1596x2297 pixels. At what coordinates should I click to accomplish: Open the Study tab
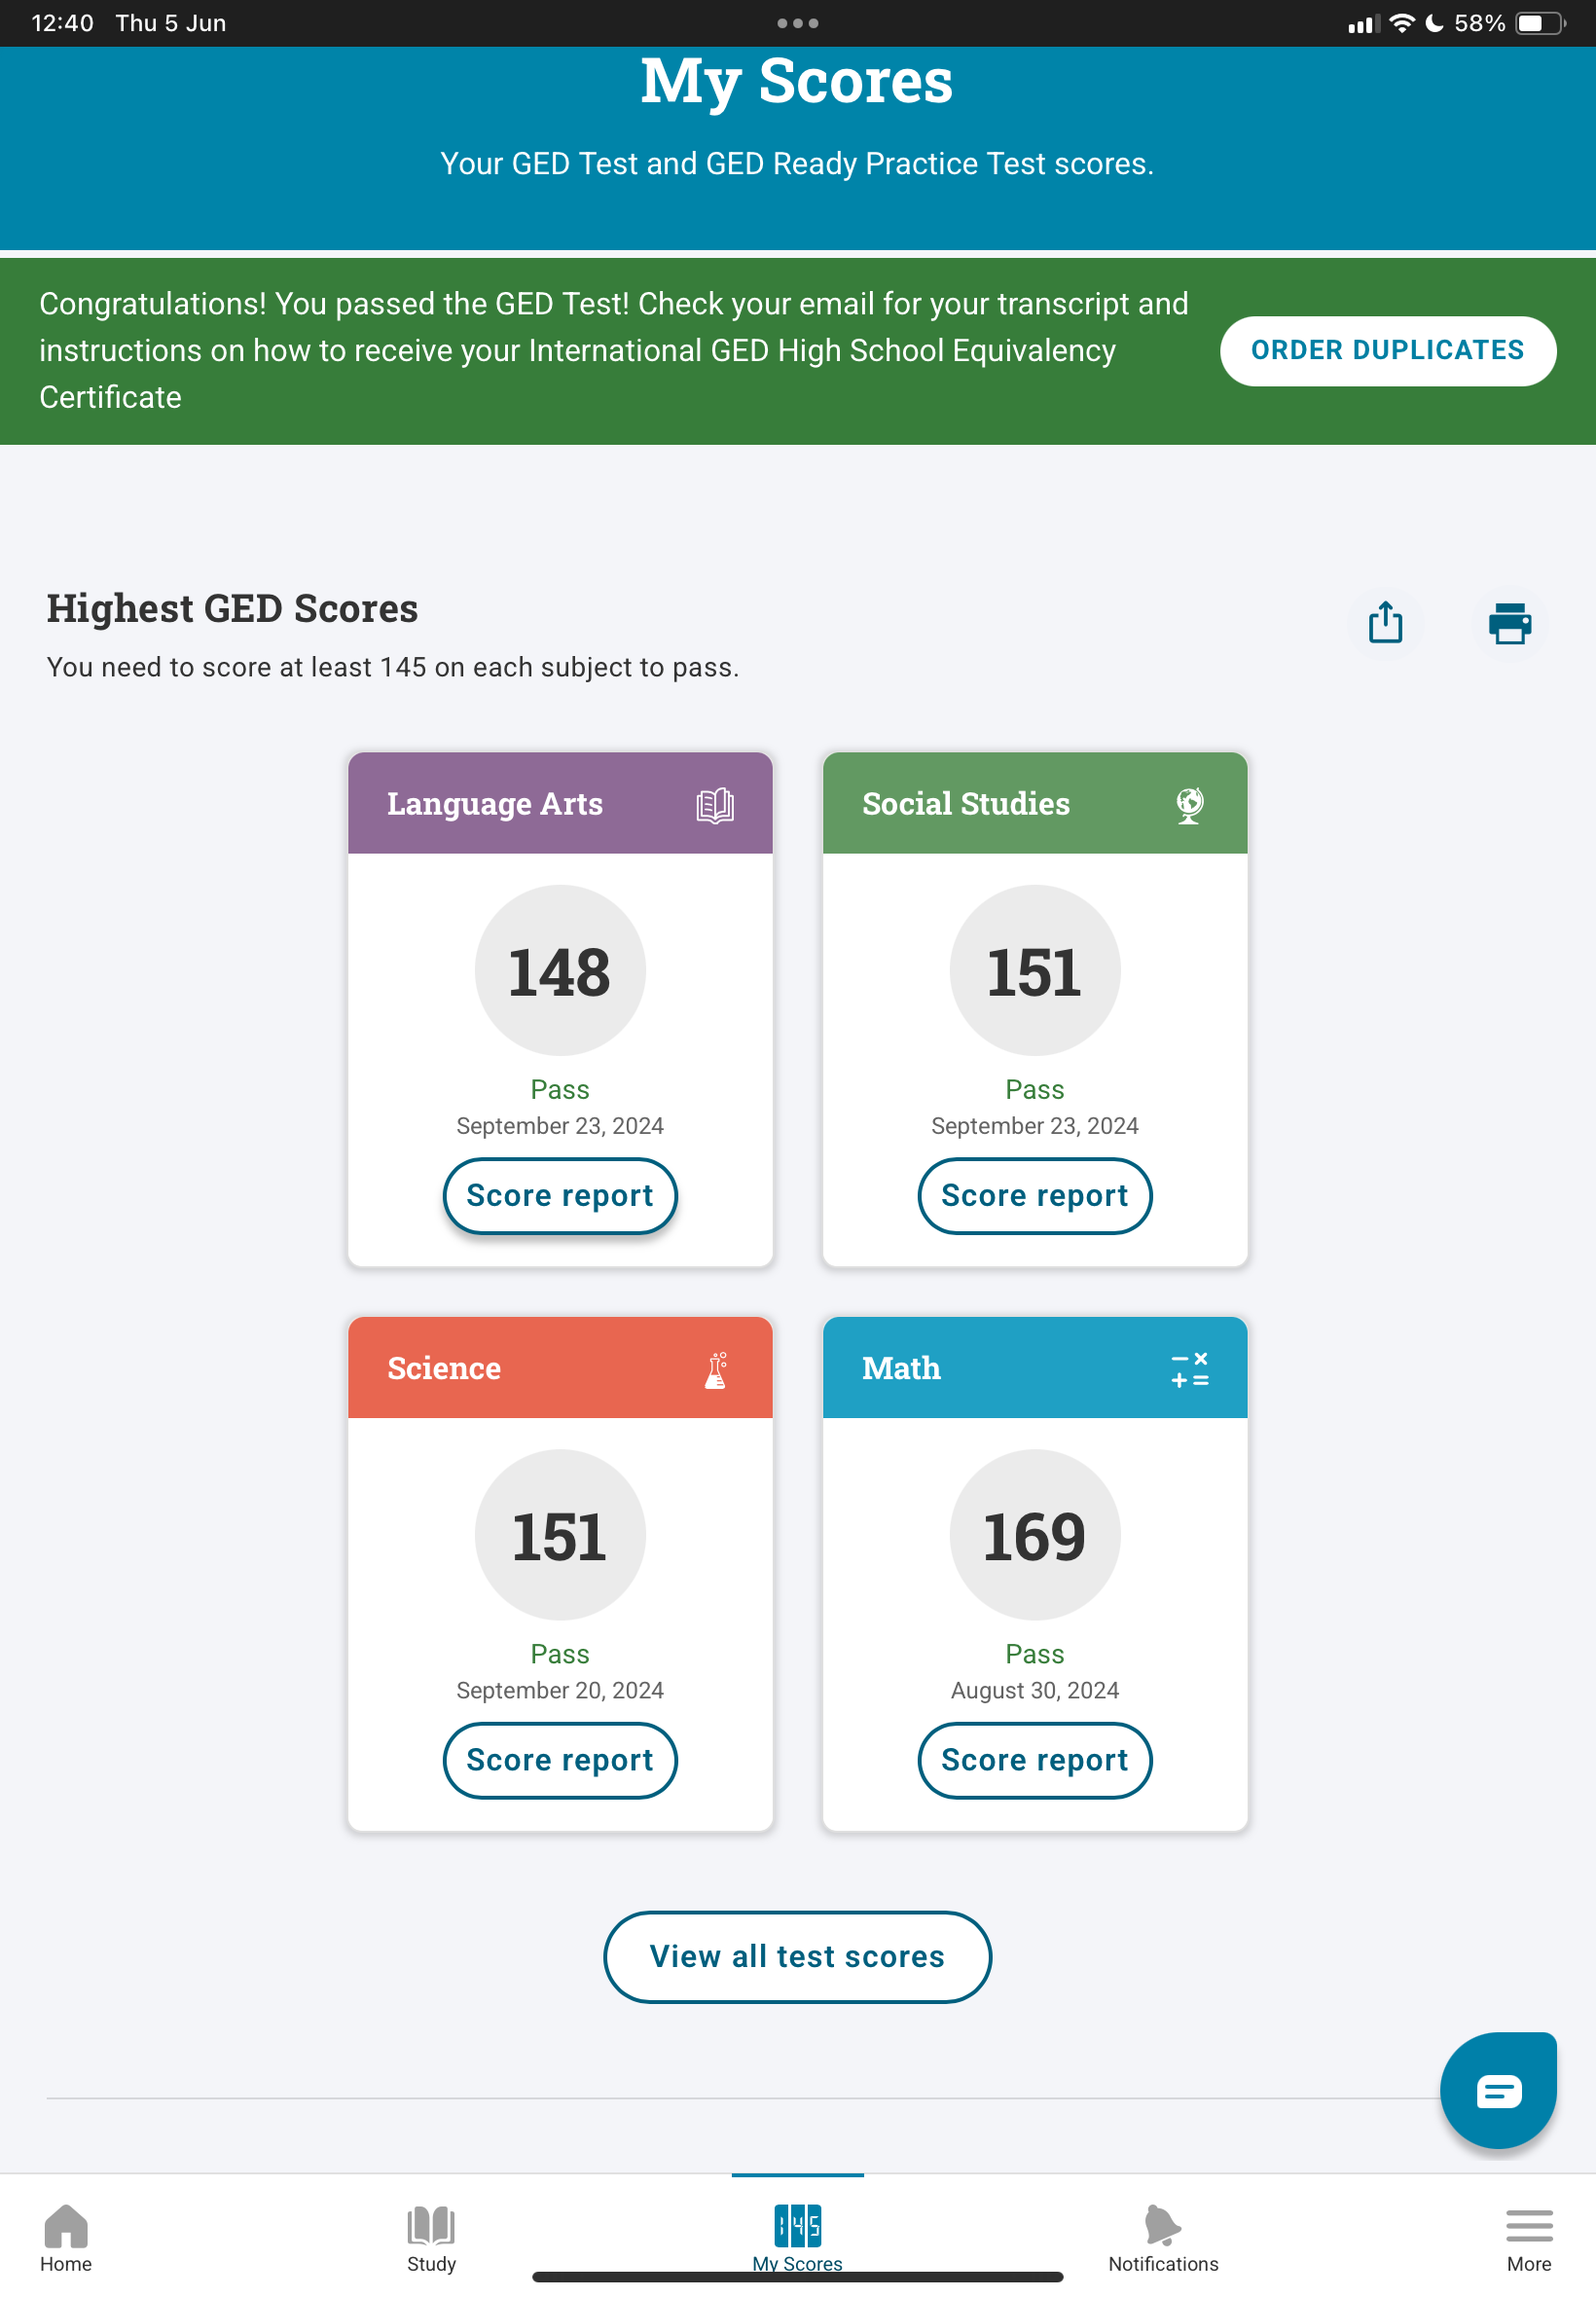pos(431,2238)
